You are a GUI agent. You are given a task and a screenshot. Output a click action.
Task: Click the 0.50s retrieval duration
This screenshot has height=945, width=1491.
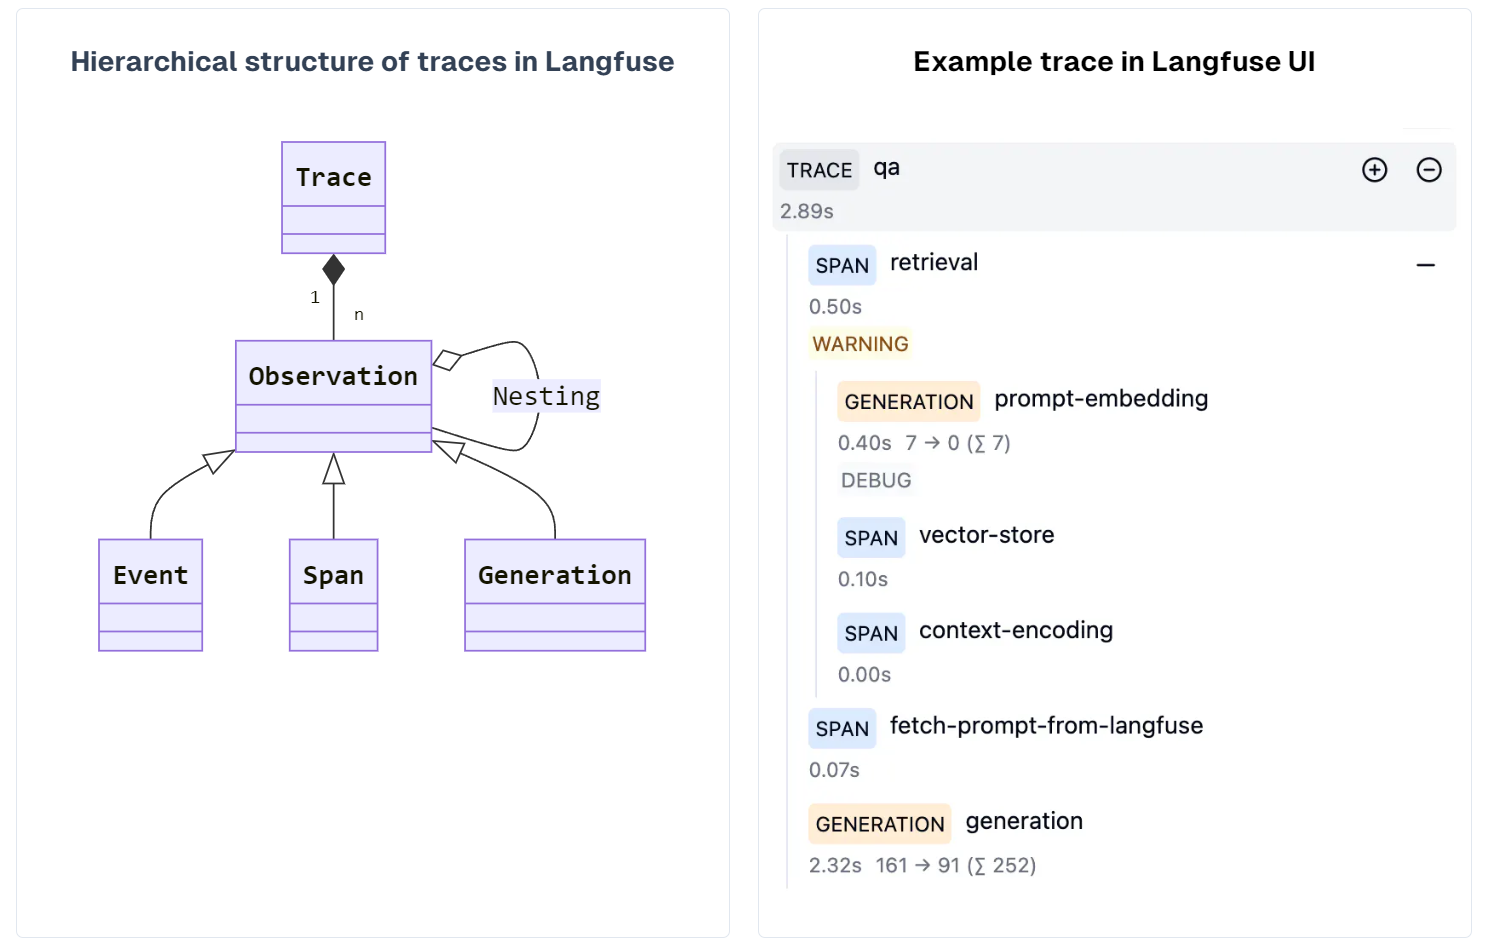[x=835, y=306]
